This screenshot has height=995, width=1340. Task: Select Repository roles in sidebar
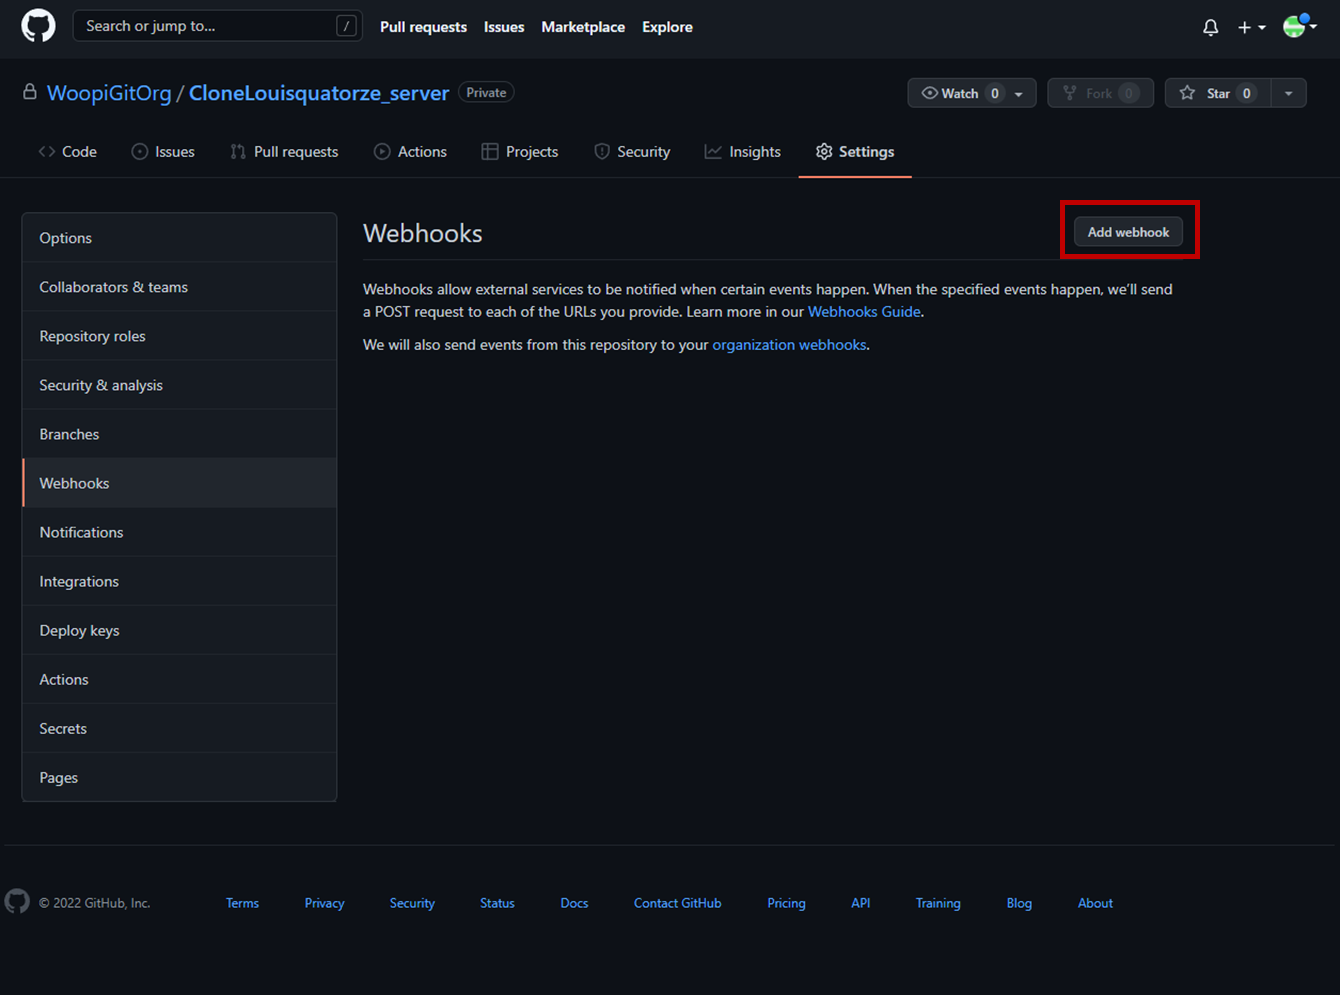(x=179, y=336)
